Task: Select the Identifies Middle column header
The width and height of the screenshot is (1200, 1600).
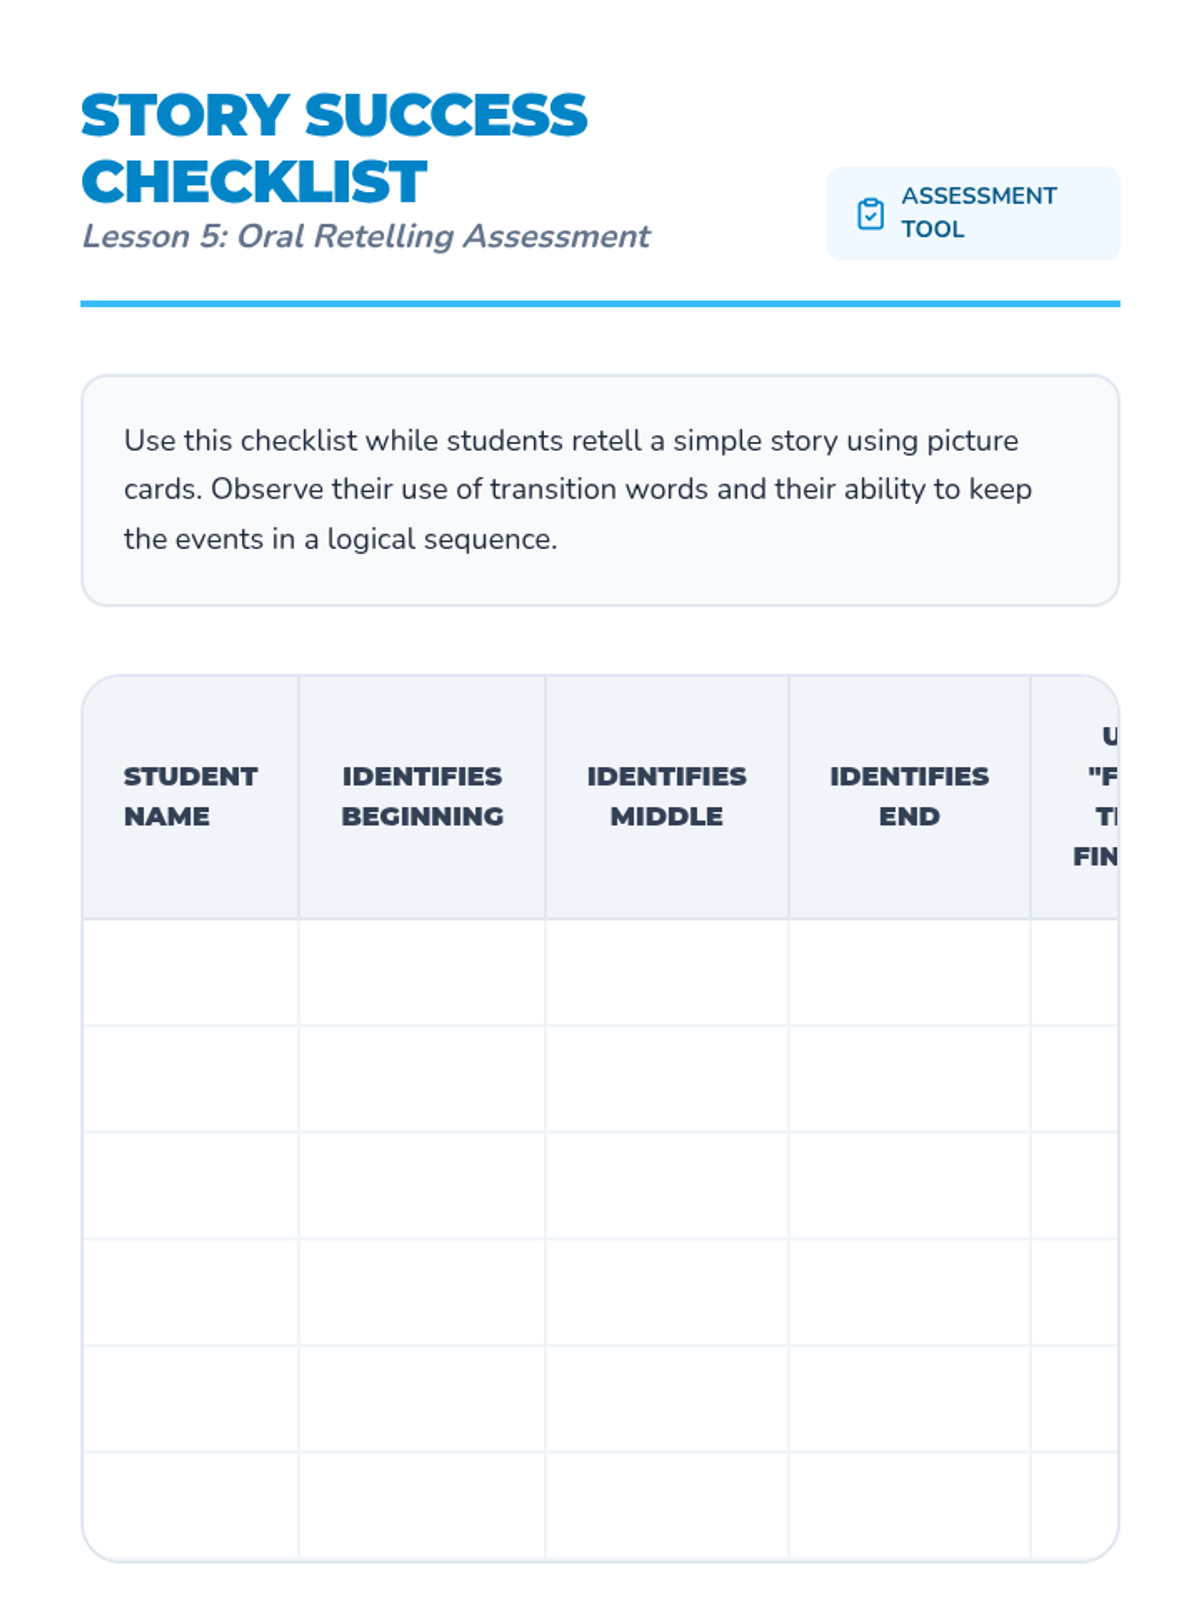Action: click(667, 797)
